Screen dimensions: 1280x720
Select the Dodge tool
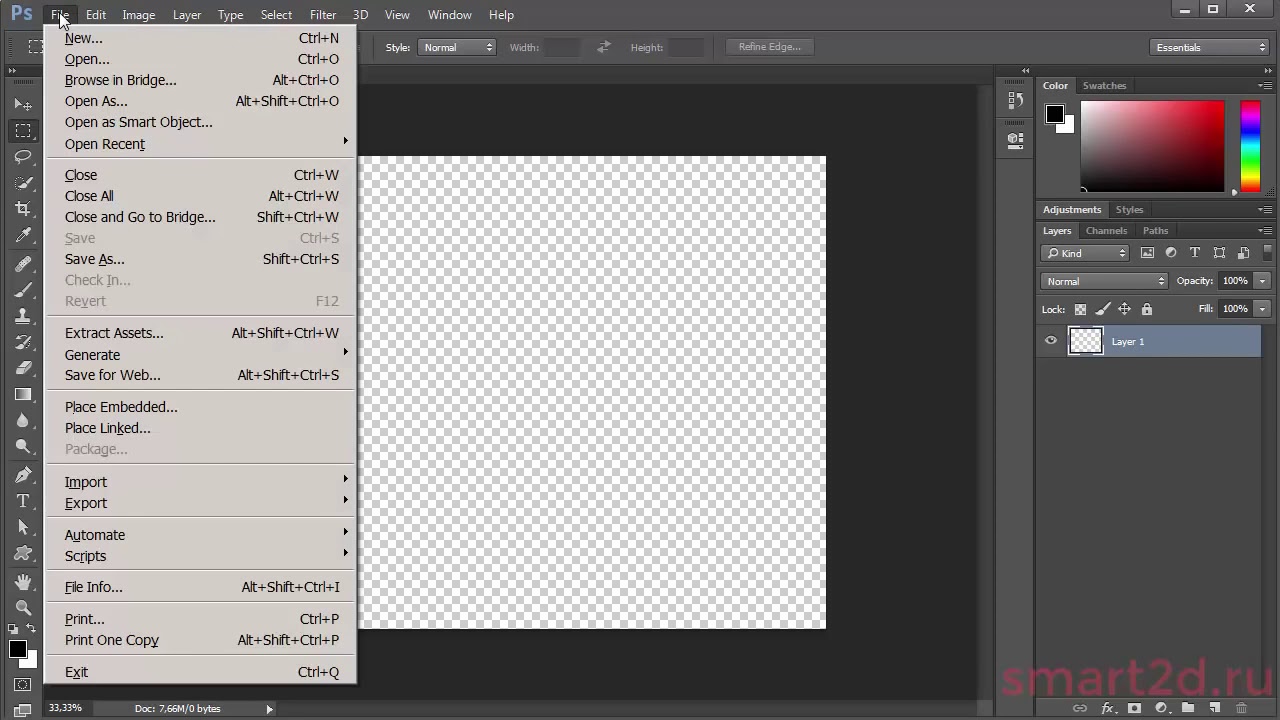23,446
